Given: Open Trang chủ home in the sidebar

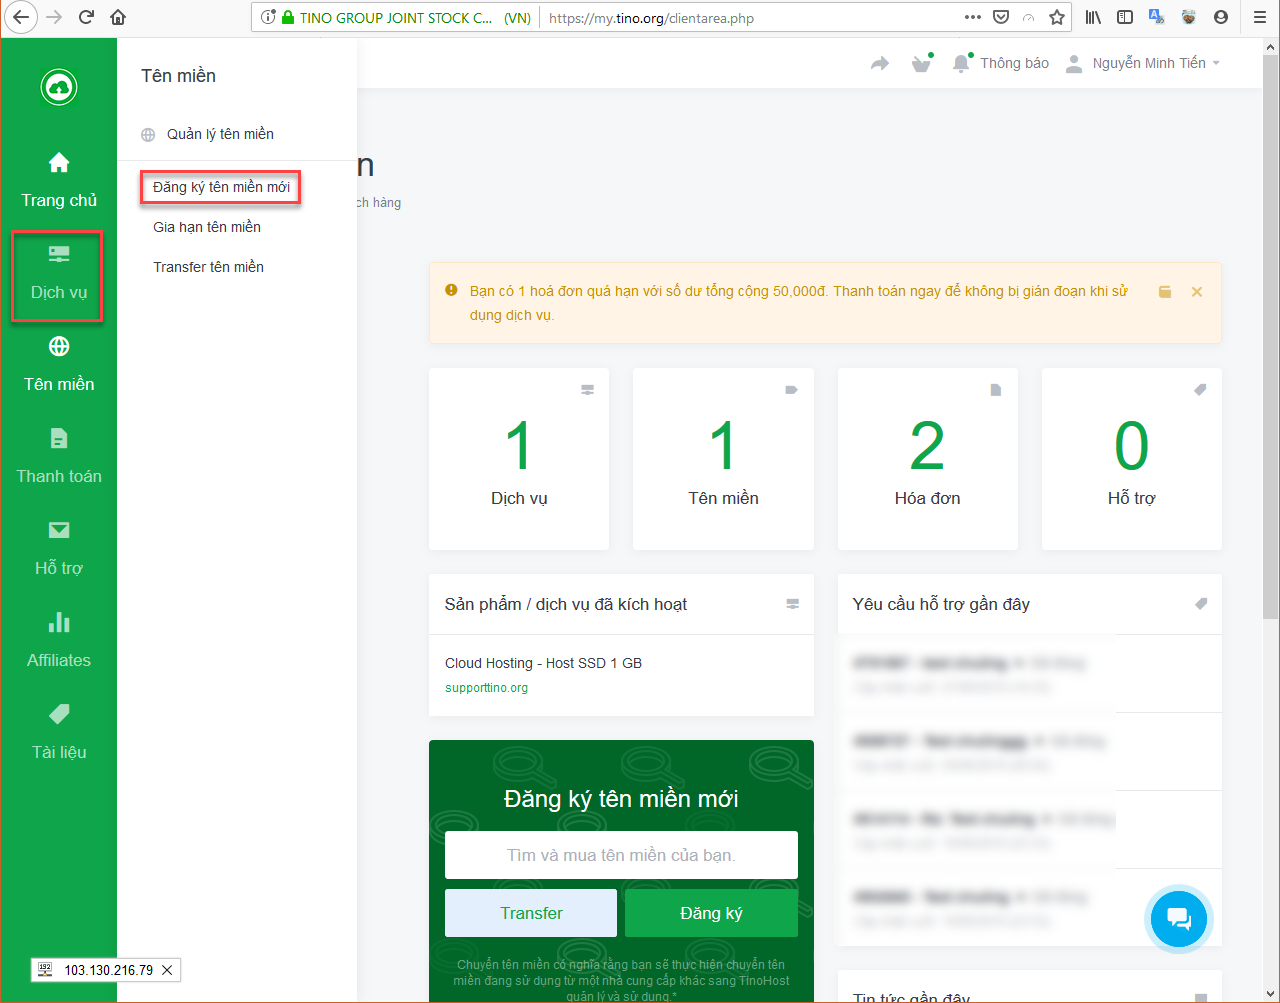Looking at the screenshot, I should (59, 180).
